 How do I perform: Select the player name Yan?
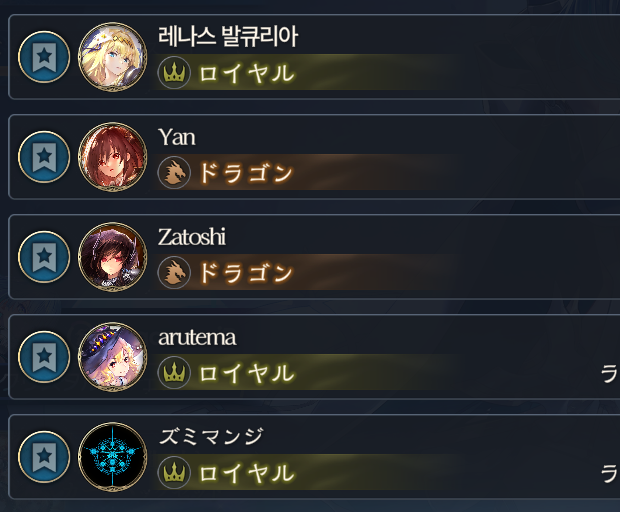tap(177, 138)
